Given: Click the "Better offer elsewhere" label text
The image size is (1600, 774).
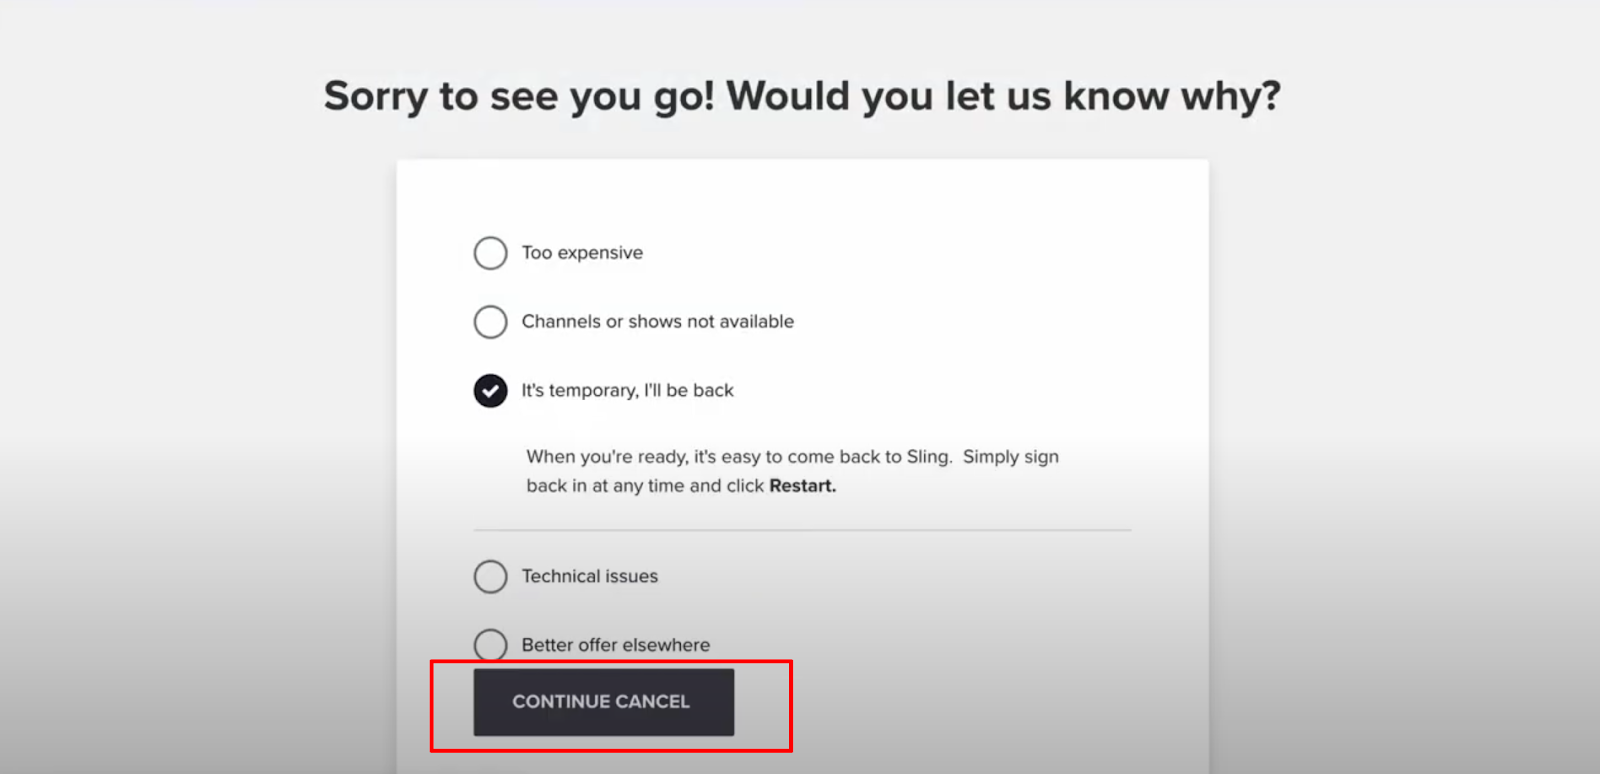Looking at the screenshot, I should pos(616,645).
